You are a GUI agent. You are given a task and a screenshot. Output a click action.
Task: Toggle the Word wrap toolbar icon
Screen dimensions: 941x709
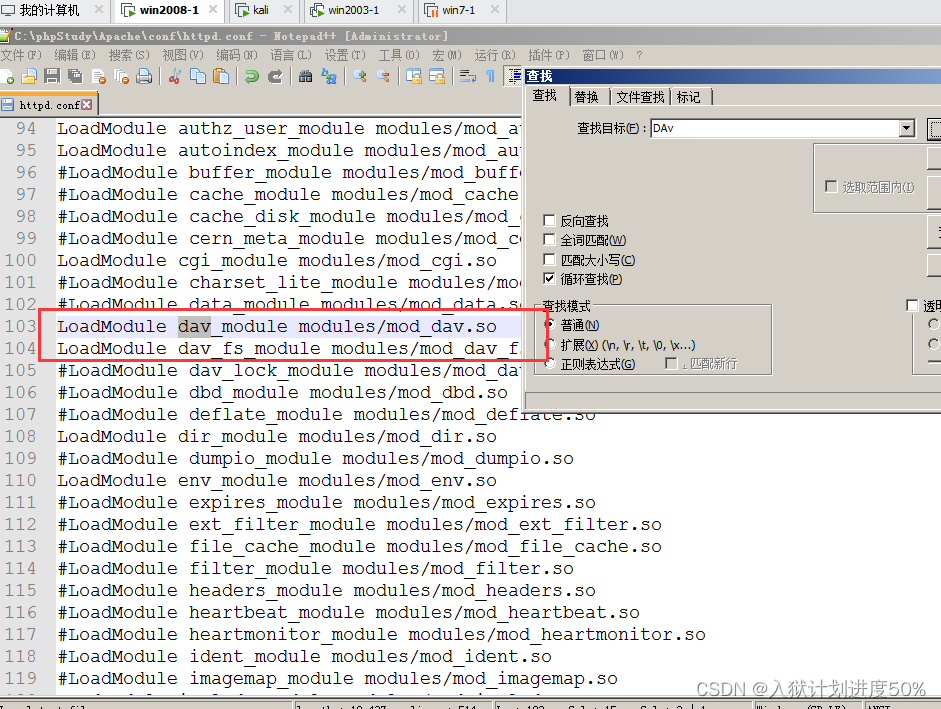[467, 76]
